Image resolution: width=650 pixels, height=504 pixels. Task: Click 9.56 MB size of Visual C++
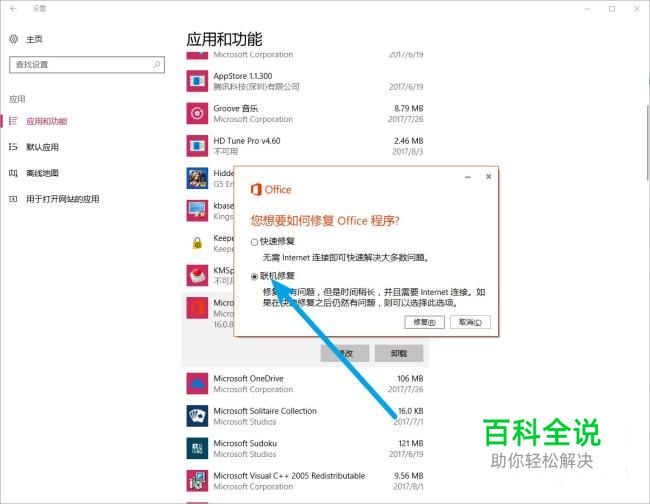[409, 475]
